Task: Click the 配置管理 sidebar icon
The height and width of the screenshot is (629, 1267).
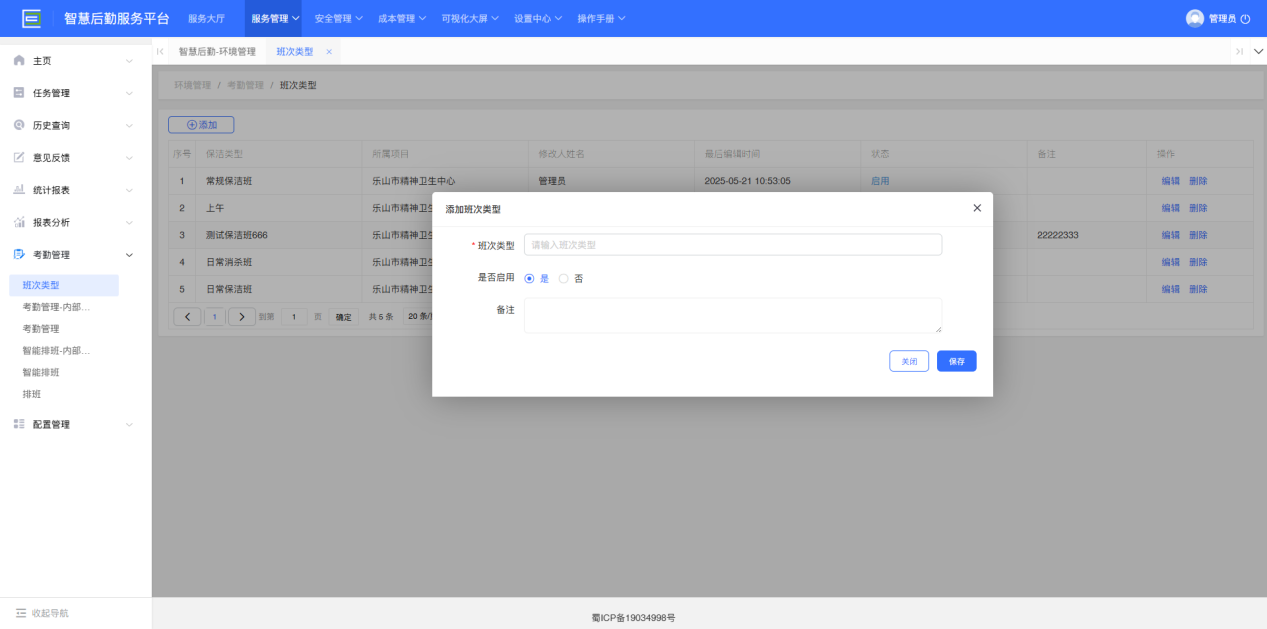Action: click(x=19, y=424)
